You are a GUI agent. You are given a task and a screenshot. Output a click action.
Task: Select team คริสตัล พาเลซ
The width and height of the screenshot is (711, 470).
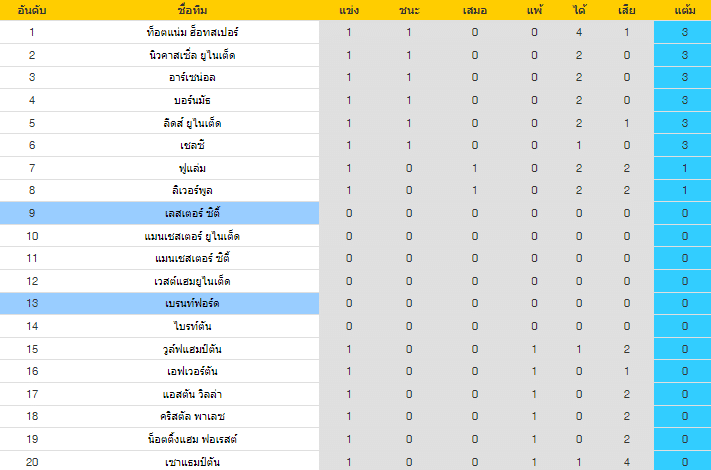pyautogui.click(x=192, y=416)
